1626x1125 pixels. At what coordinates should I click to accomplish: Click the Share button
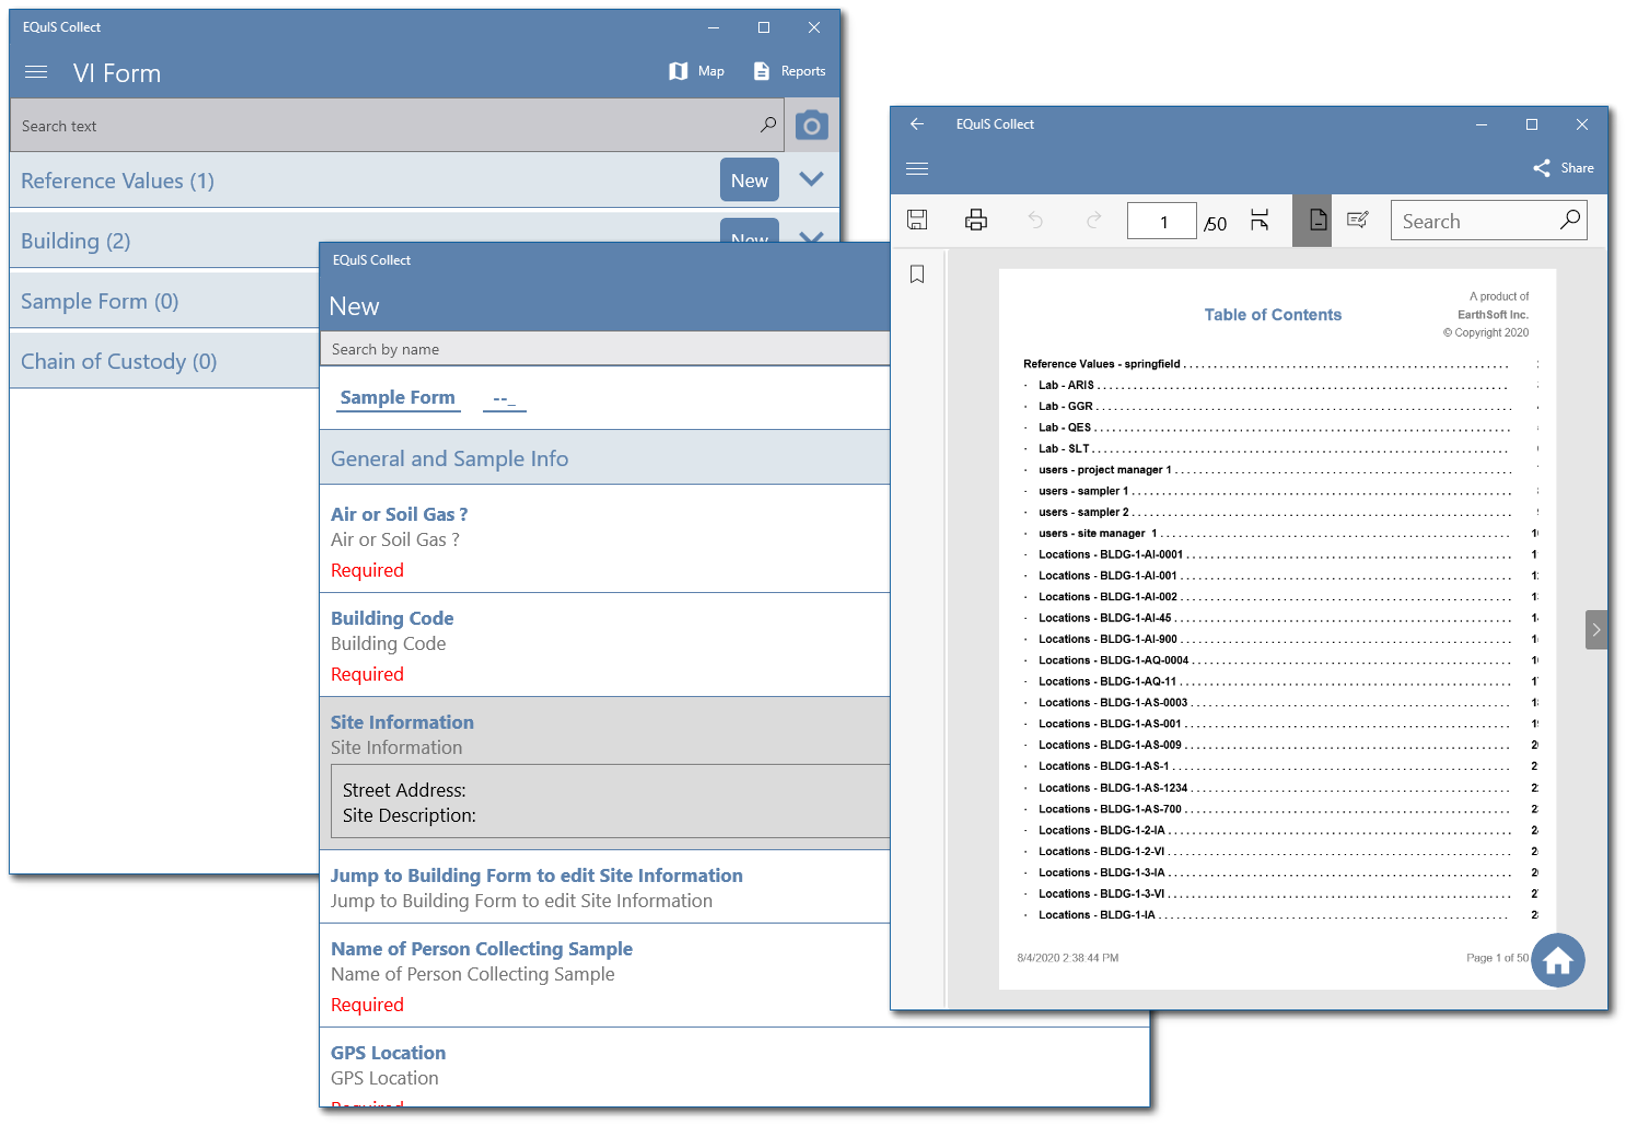(x=1564, y=168)
